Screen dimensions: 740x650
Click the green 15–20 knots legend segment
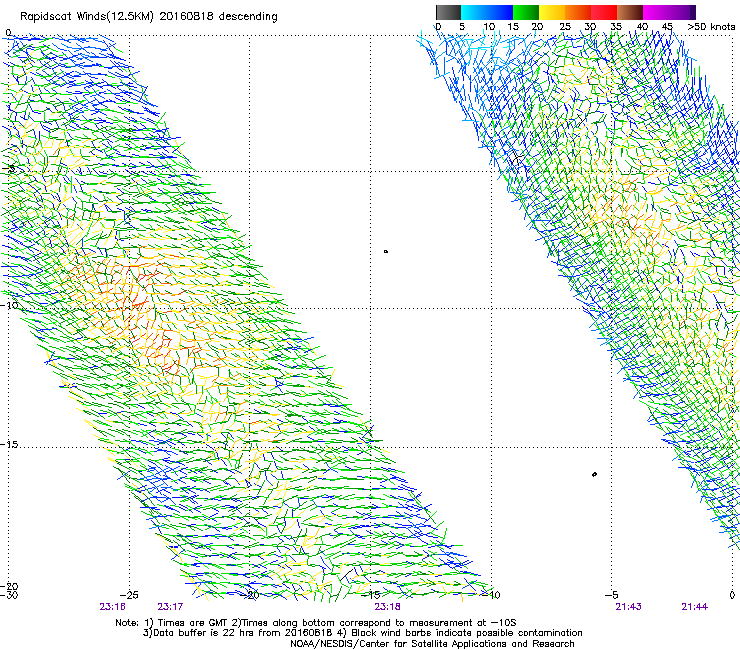(526, 12)
